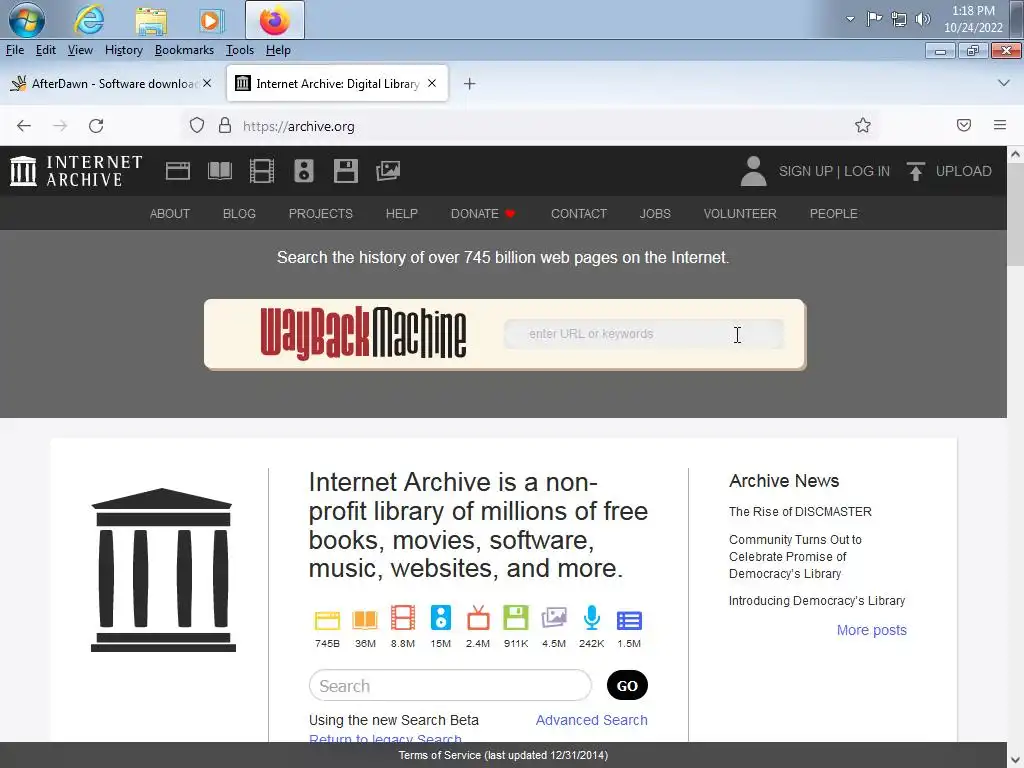Click the LOG IN link
The image size is (1024, 768).
(x=867, y=171)
